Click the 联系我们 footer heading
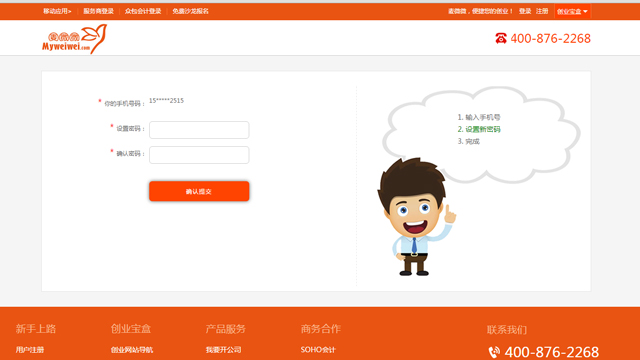The height and width of the screenshot is (360, 640). (507, 330)
